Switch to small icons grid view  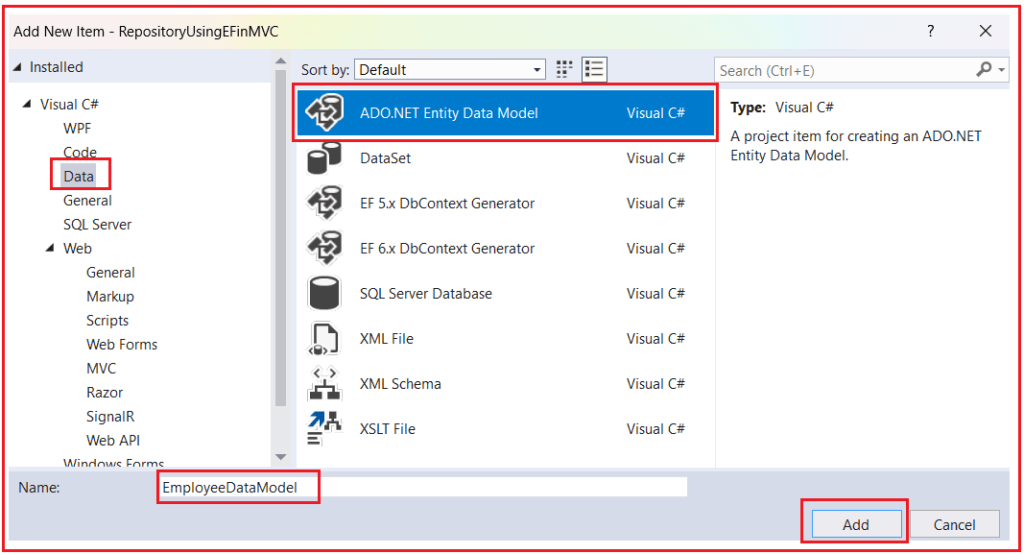[x=565, y=69]
